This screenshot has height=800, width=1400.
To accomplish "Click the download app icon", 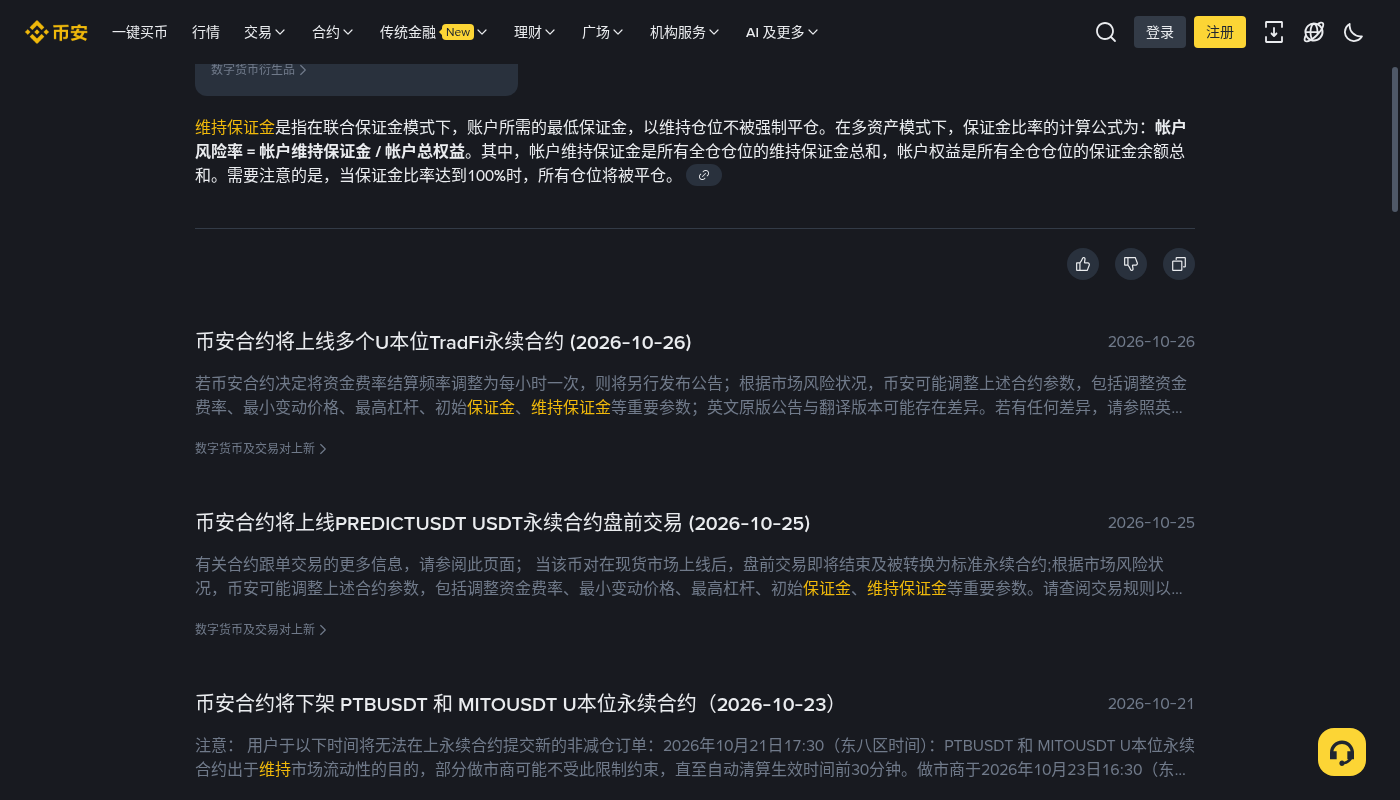I will (x=1274, y=32).
